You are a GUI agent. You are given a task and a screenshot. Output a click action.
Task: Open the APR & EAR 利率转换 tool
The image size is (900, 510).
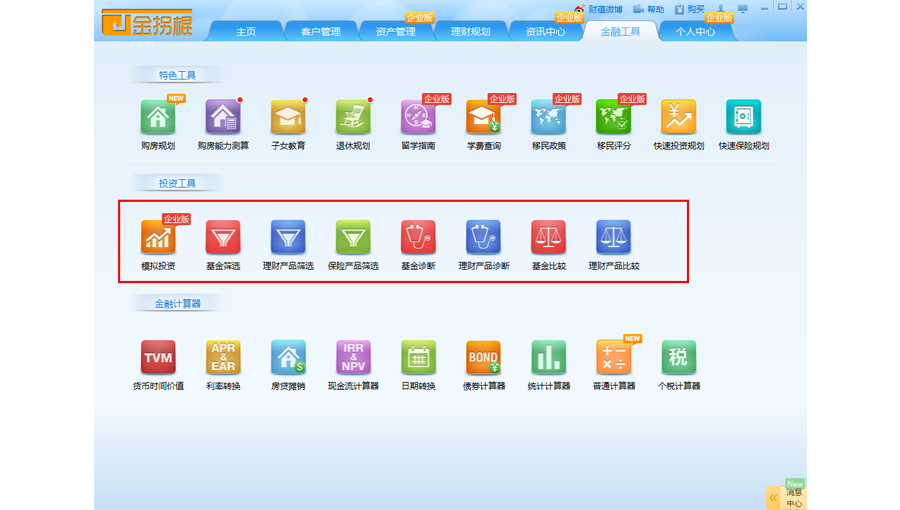pos(223,358)
